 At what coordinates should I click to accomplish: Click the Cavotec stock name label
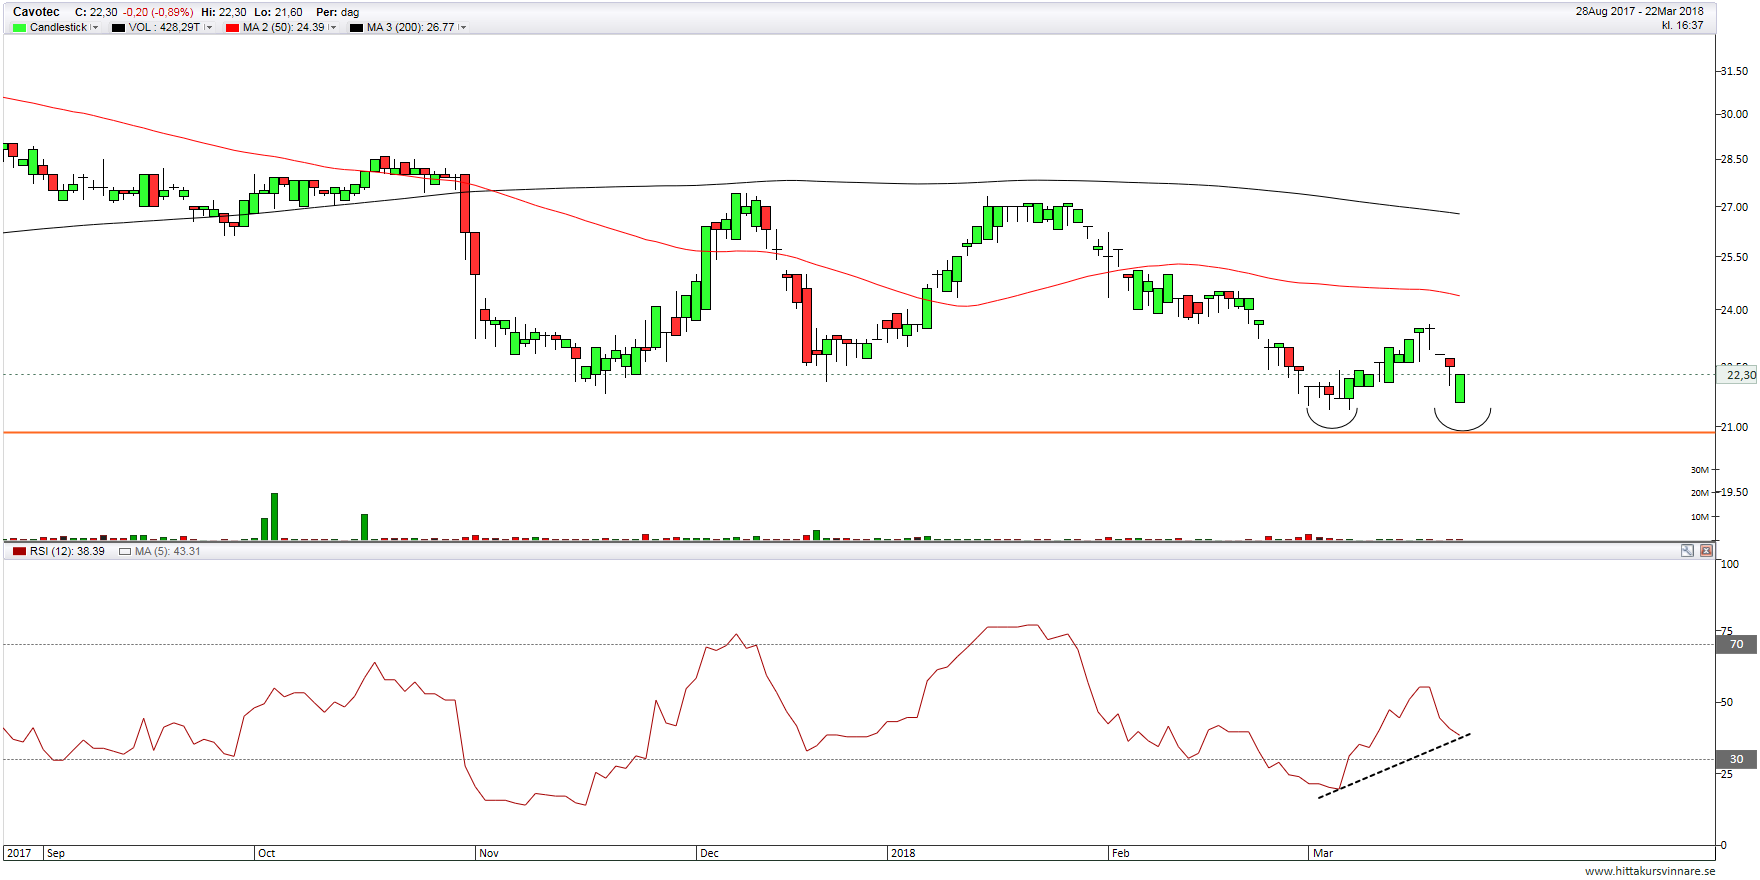36,12
